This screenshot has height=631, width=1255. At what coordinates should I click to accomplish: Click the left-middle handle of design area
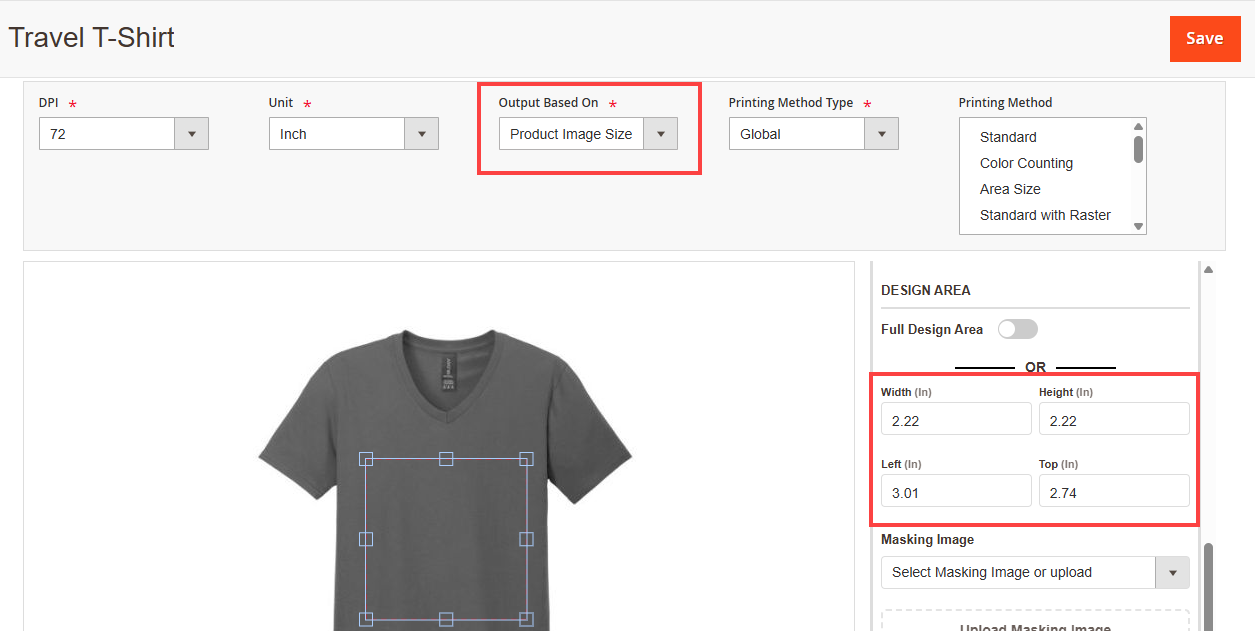(x=366, y=539)
